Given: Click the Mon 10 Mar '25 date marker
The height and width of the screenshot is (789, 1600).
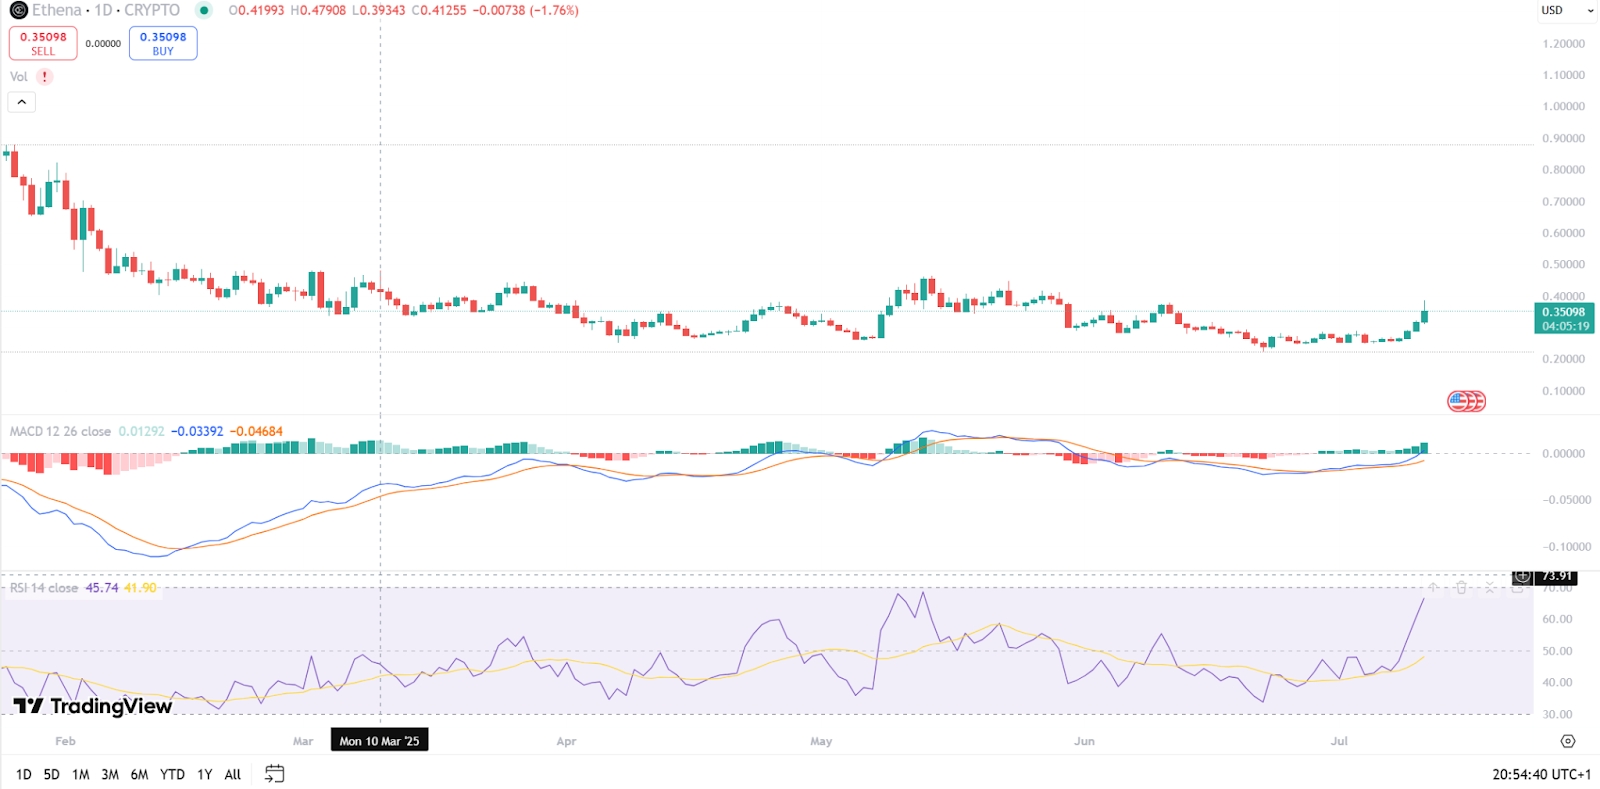Looking at the screenshot, I should pos(379,741).
